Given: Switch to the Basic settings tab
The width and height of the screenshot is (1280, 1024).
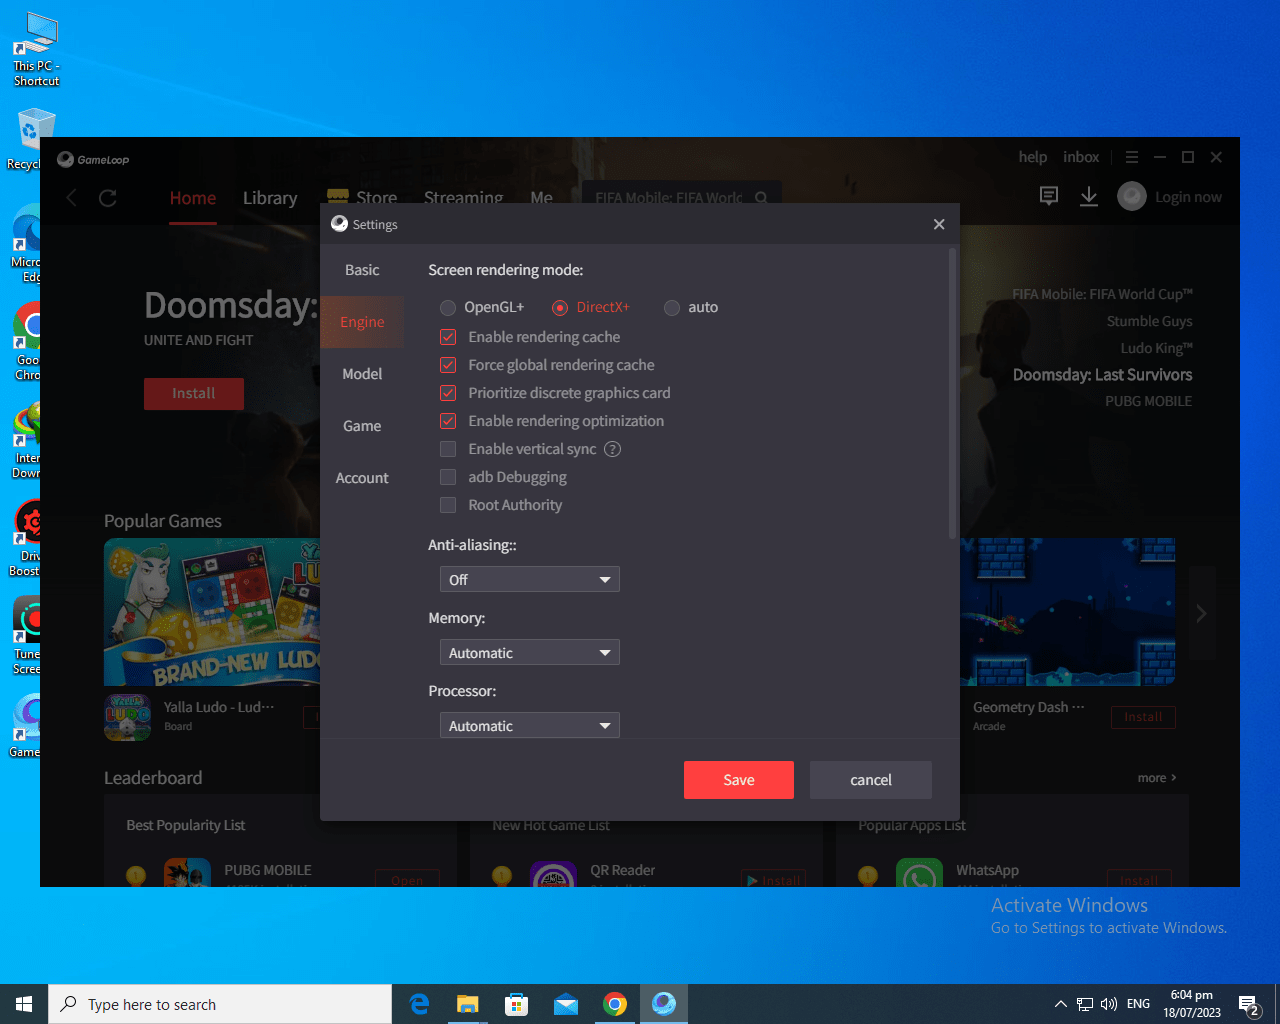Looking at the screenshot, I should (x=362, y=270).
